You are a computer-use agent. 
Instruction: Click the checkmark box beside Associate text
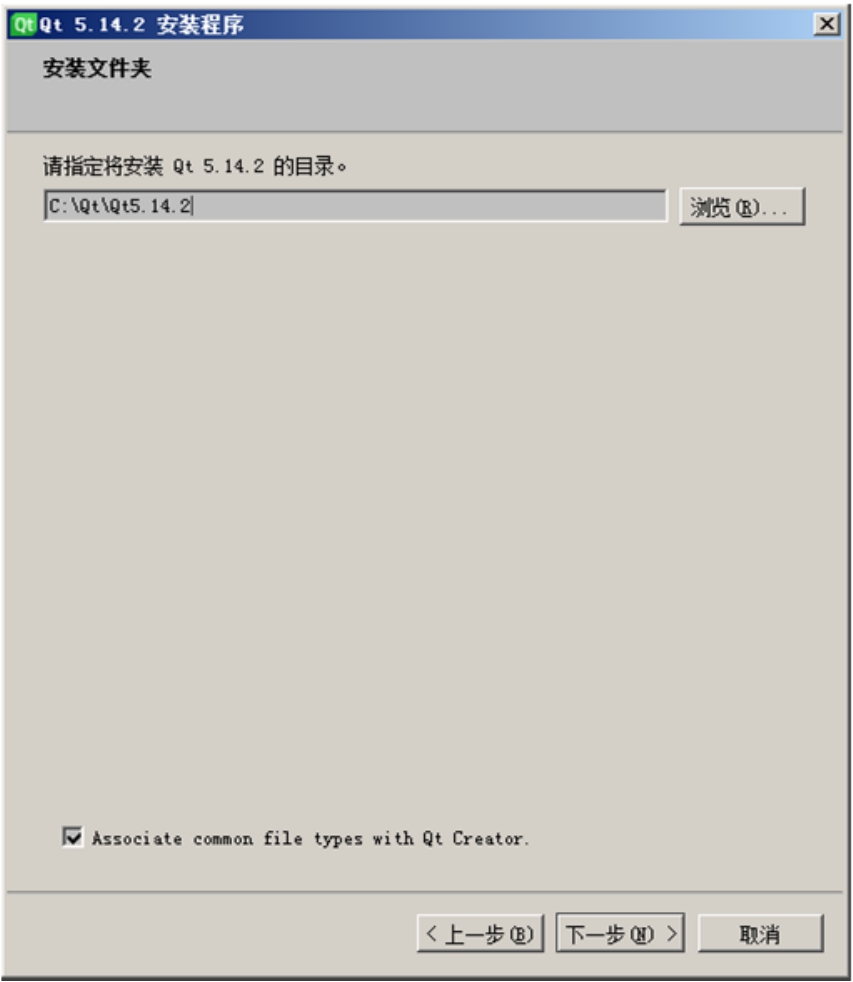coord(73,837)
